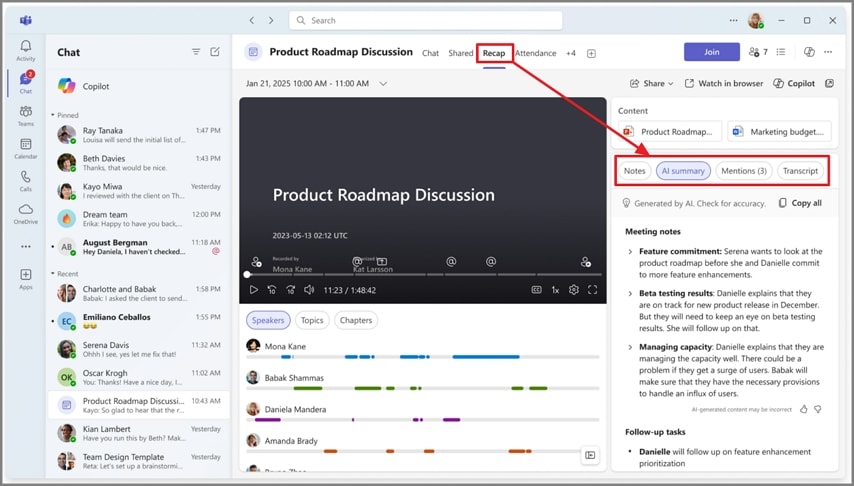Seek along the video progress bar

423,275
